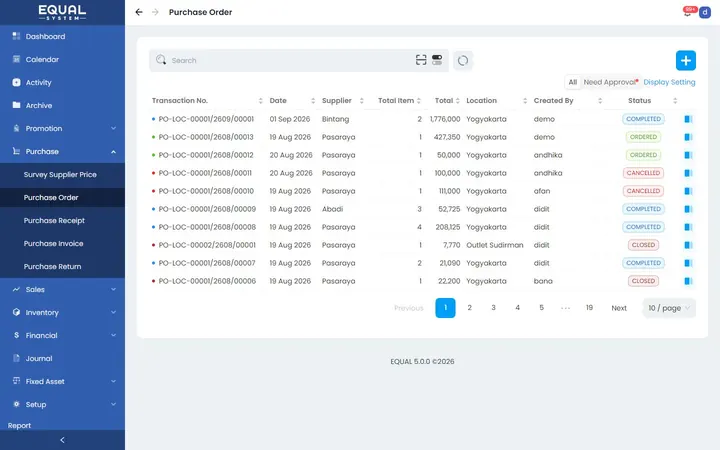The width and height of the screenshot is (720, 450).
Task: Open the detail icon for PO-LOC-00001/2609/00001
Action: (x=688, y=119)
